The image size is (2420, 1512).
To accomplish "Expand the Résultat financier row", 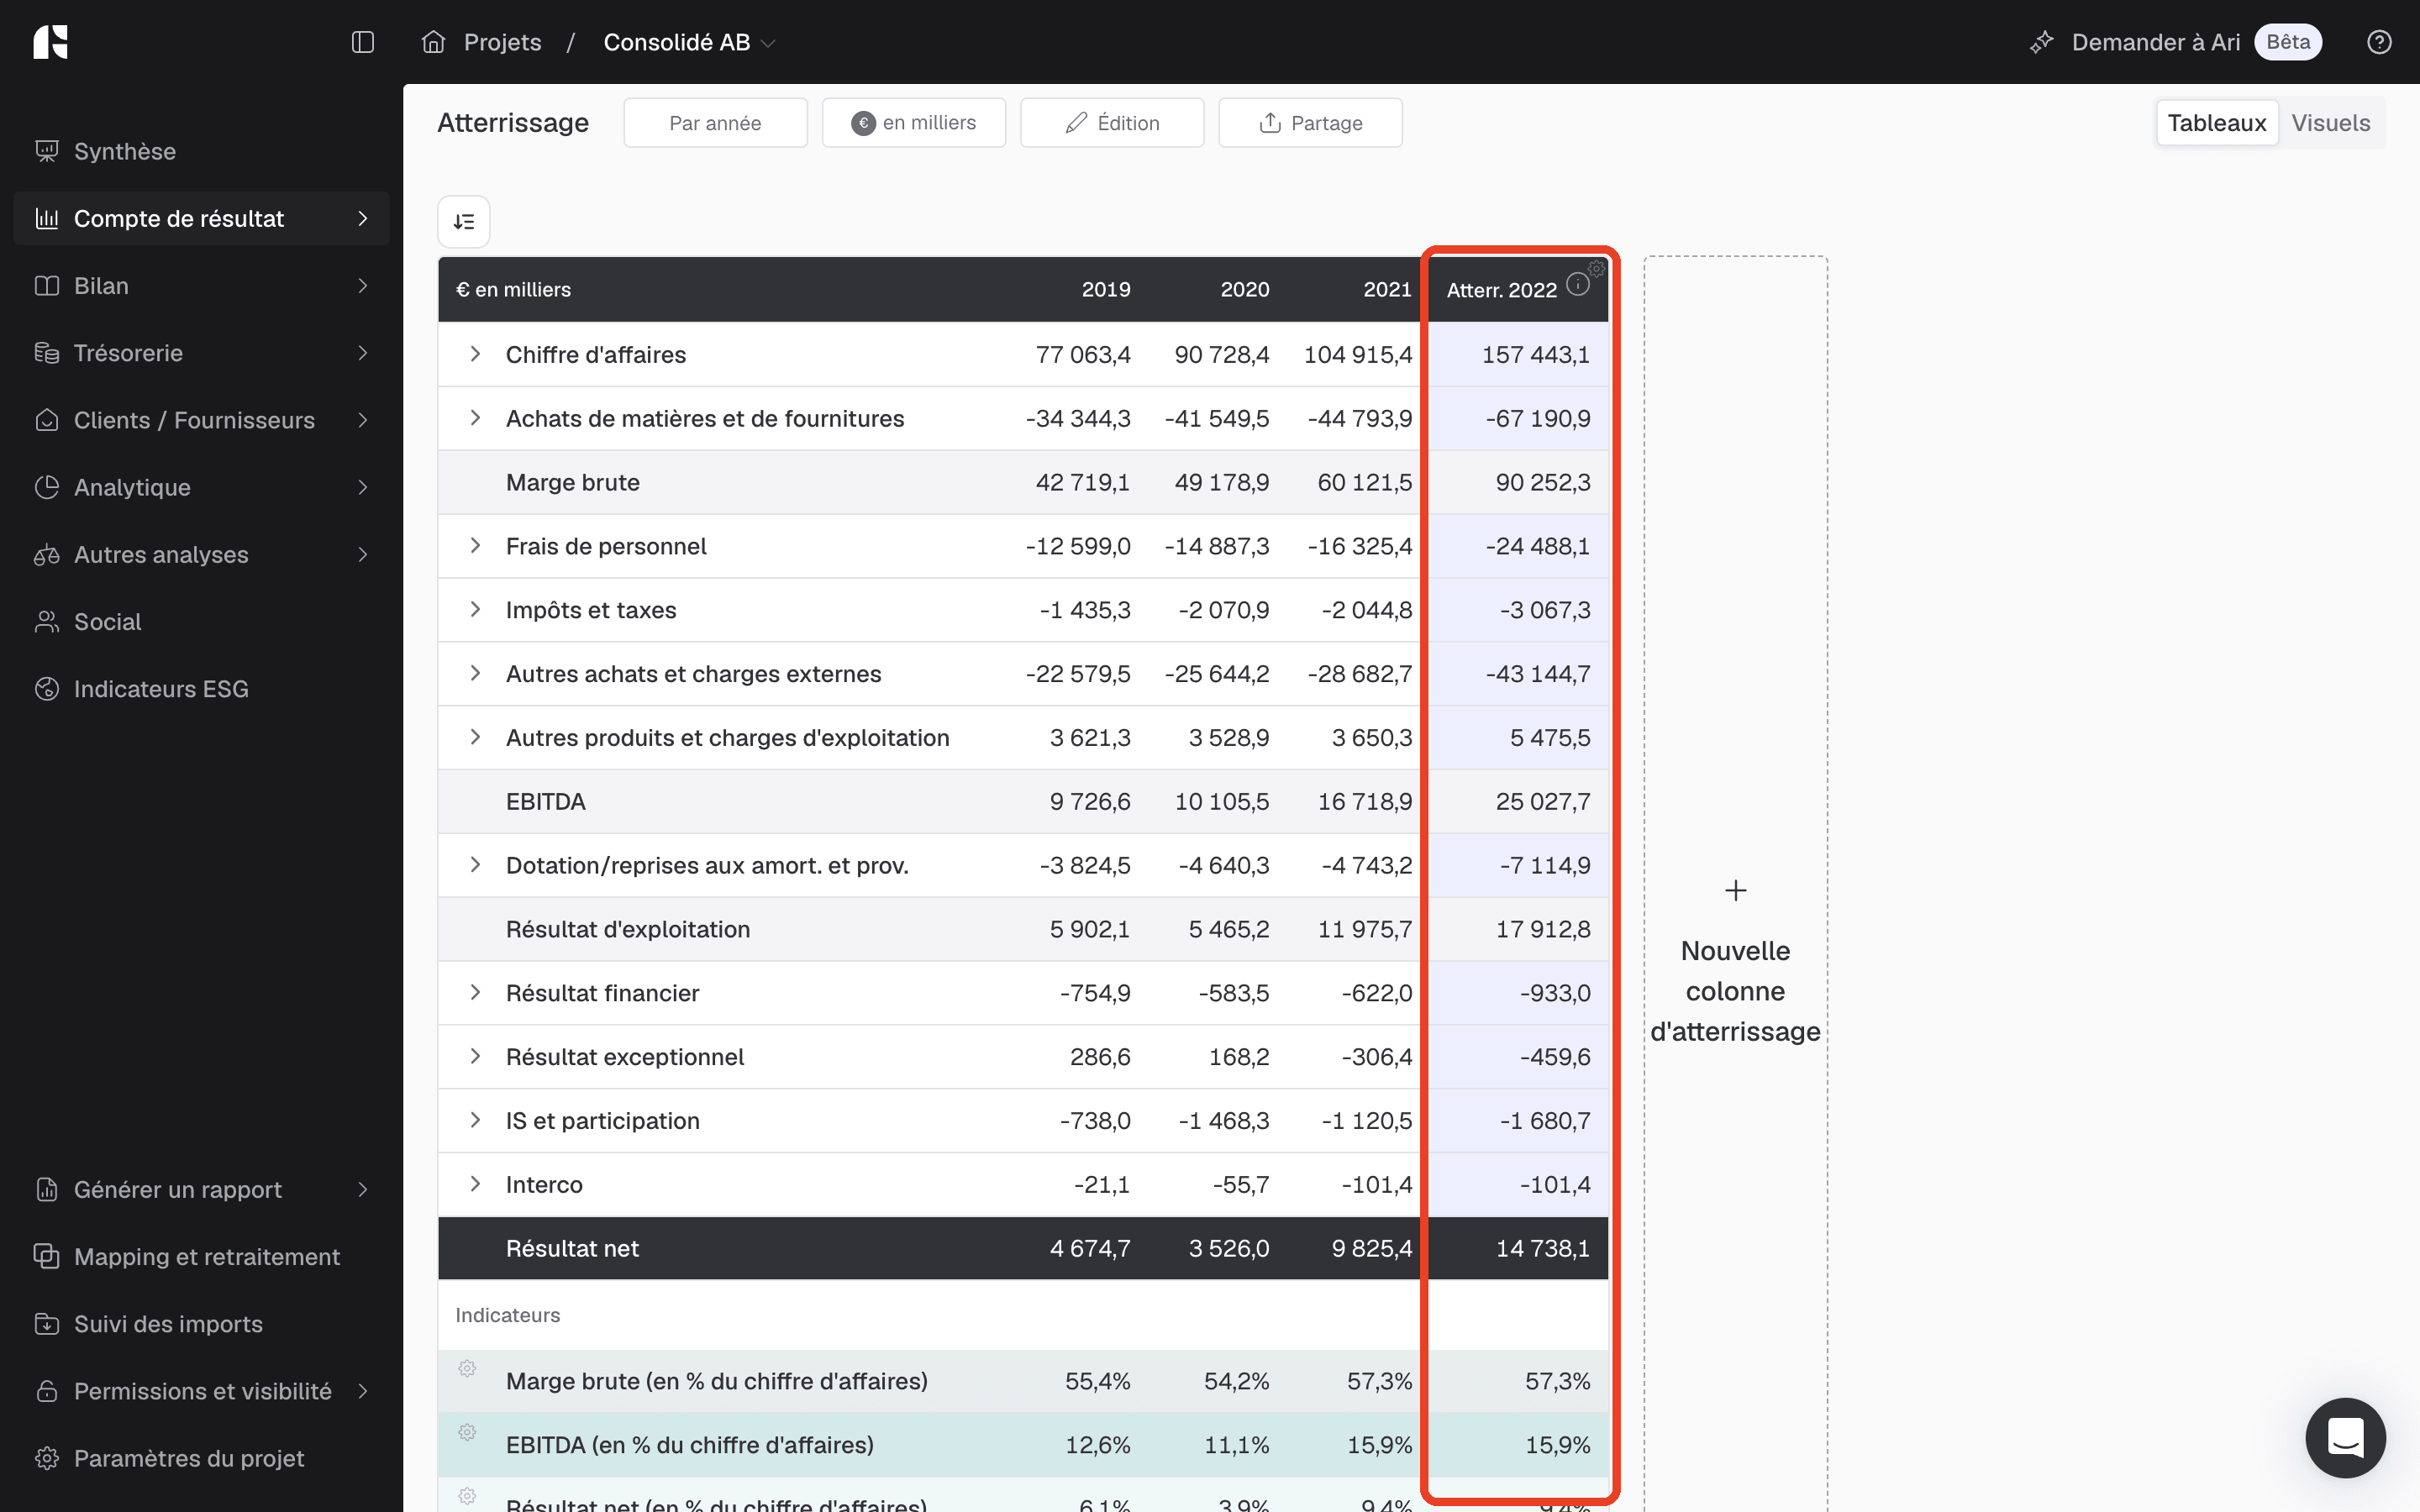I will [475, 992].
